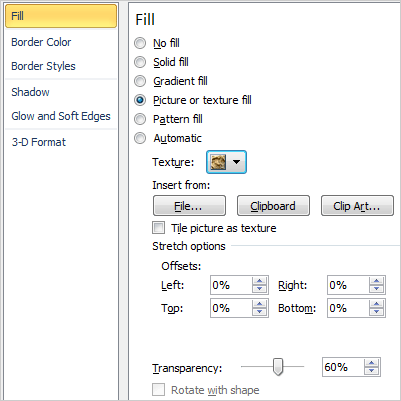Go to Glow and Soft Edges
Image resolution: width=401 pixels, height=401 pixels.
pyautogui.click(x=61, y=116)
